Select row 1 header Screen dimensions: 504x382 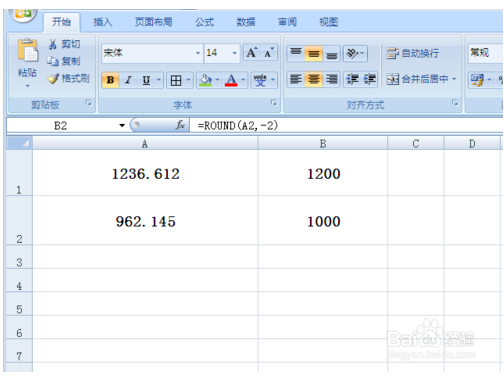(x=19, y=173)
